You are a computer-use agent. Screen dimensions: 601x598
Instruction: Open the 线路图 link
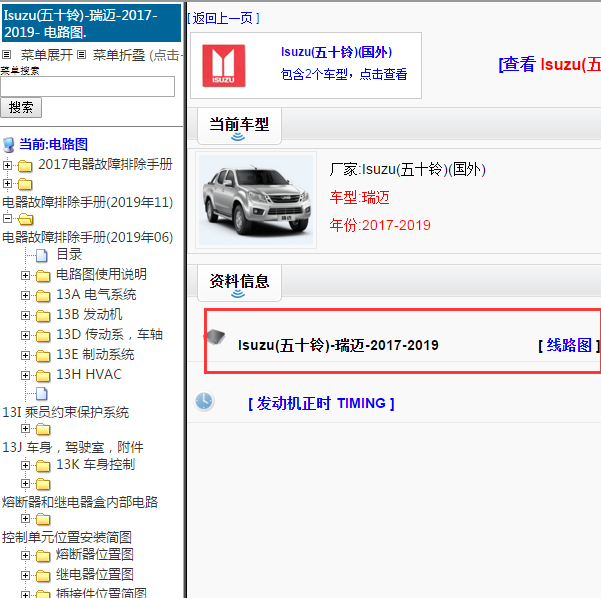tap(569, 345)
